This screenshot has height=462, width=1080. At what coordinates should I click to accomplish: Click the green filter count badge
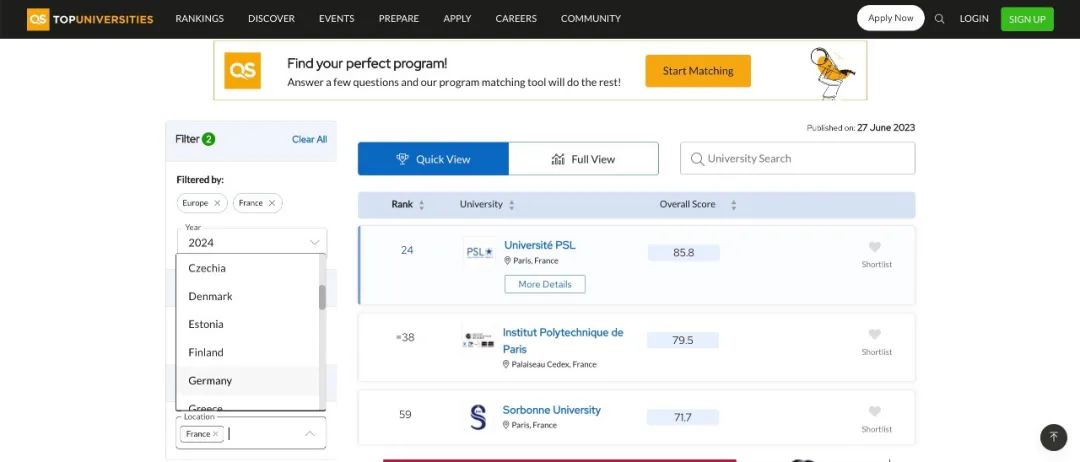[209, 139]
